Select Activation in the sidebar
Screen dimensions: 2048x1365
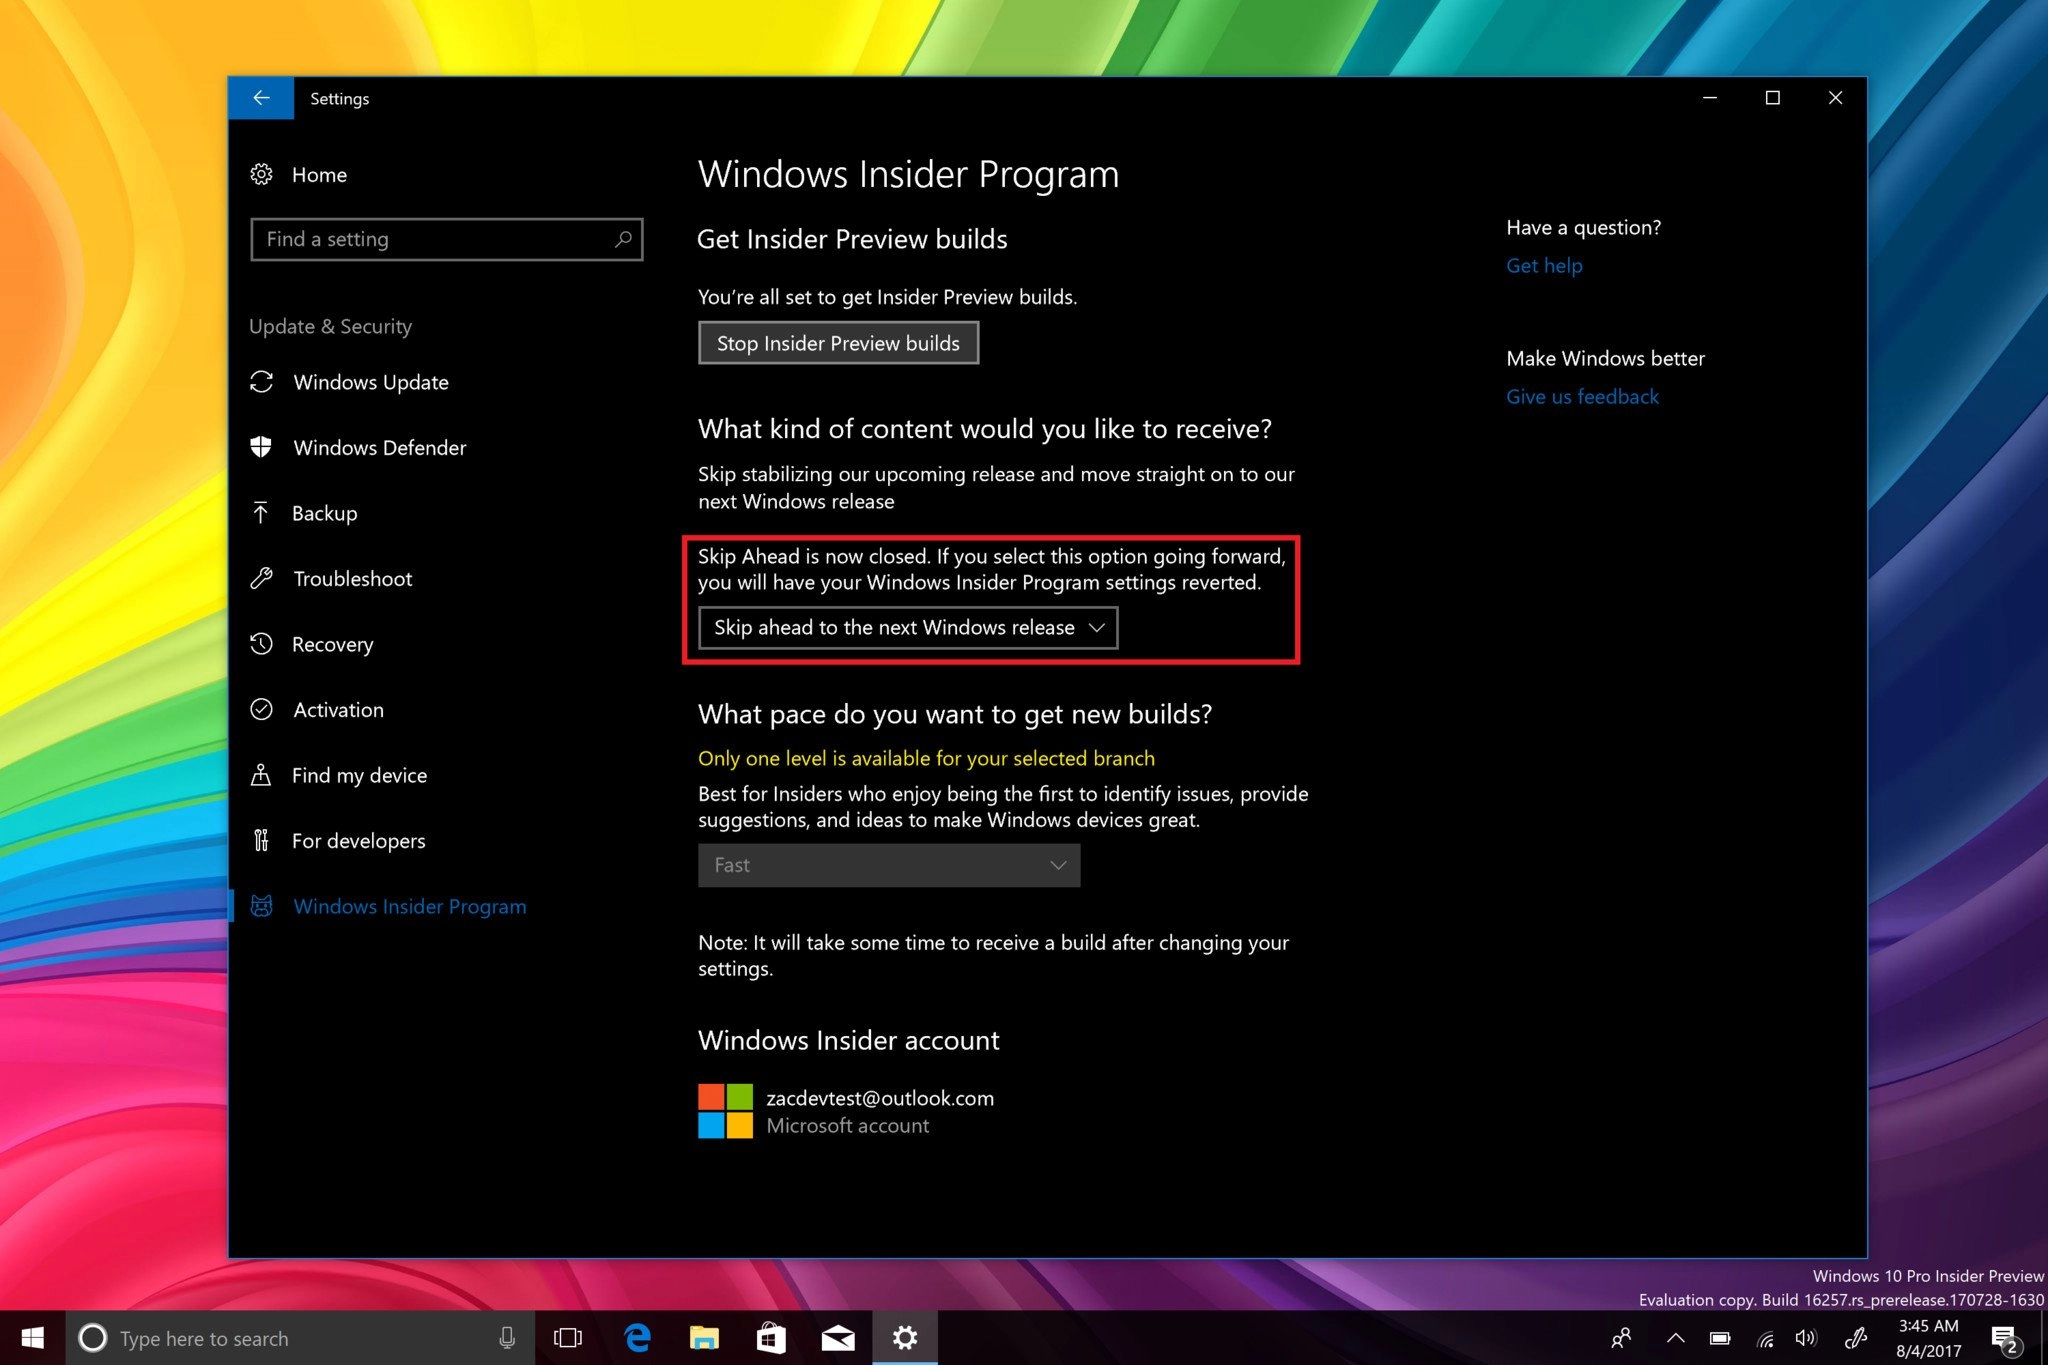tap(338, 709)
